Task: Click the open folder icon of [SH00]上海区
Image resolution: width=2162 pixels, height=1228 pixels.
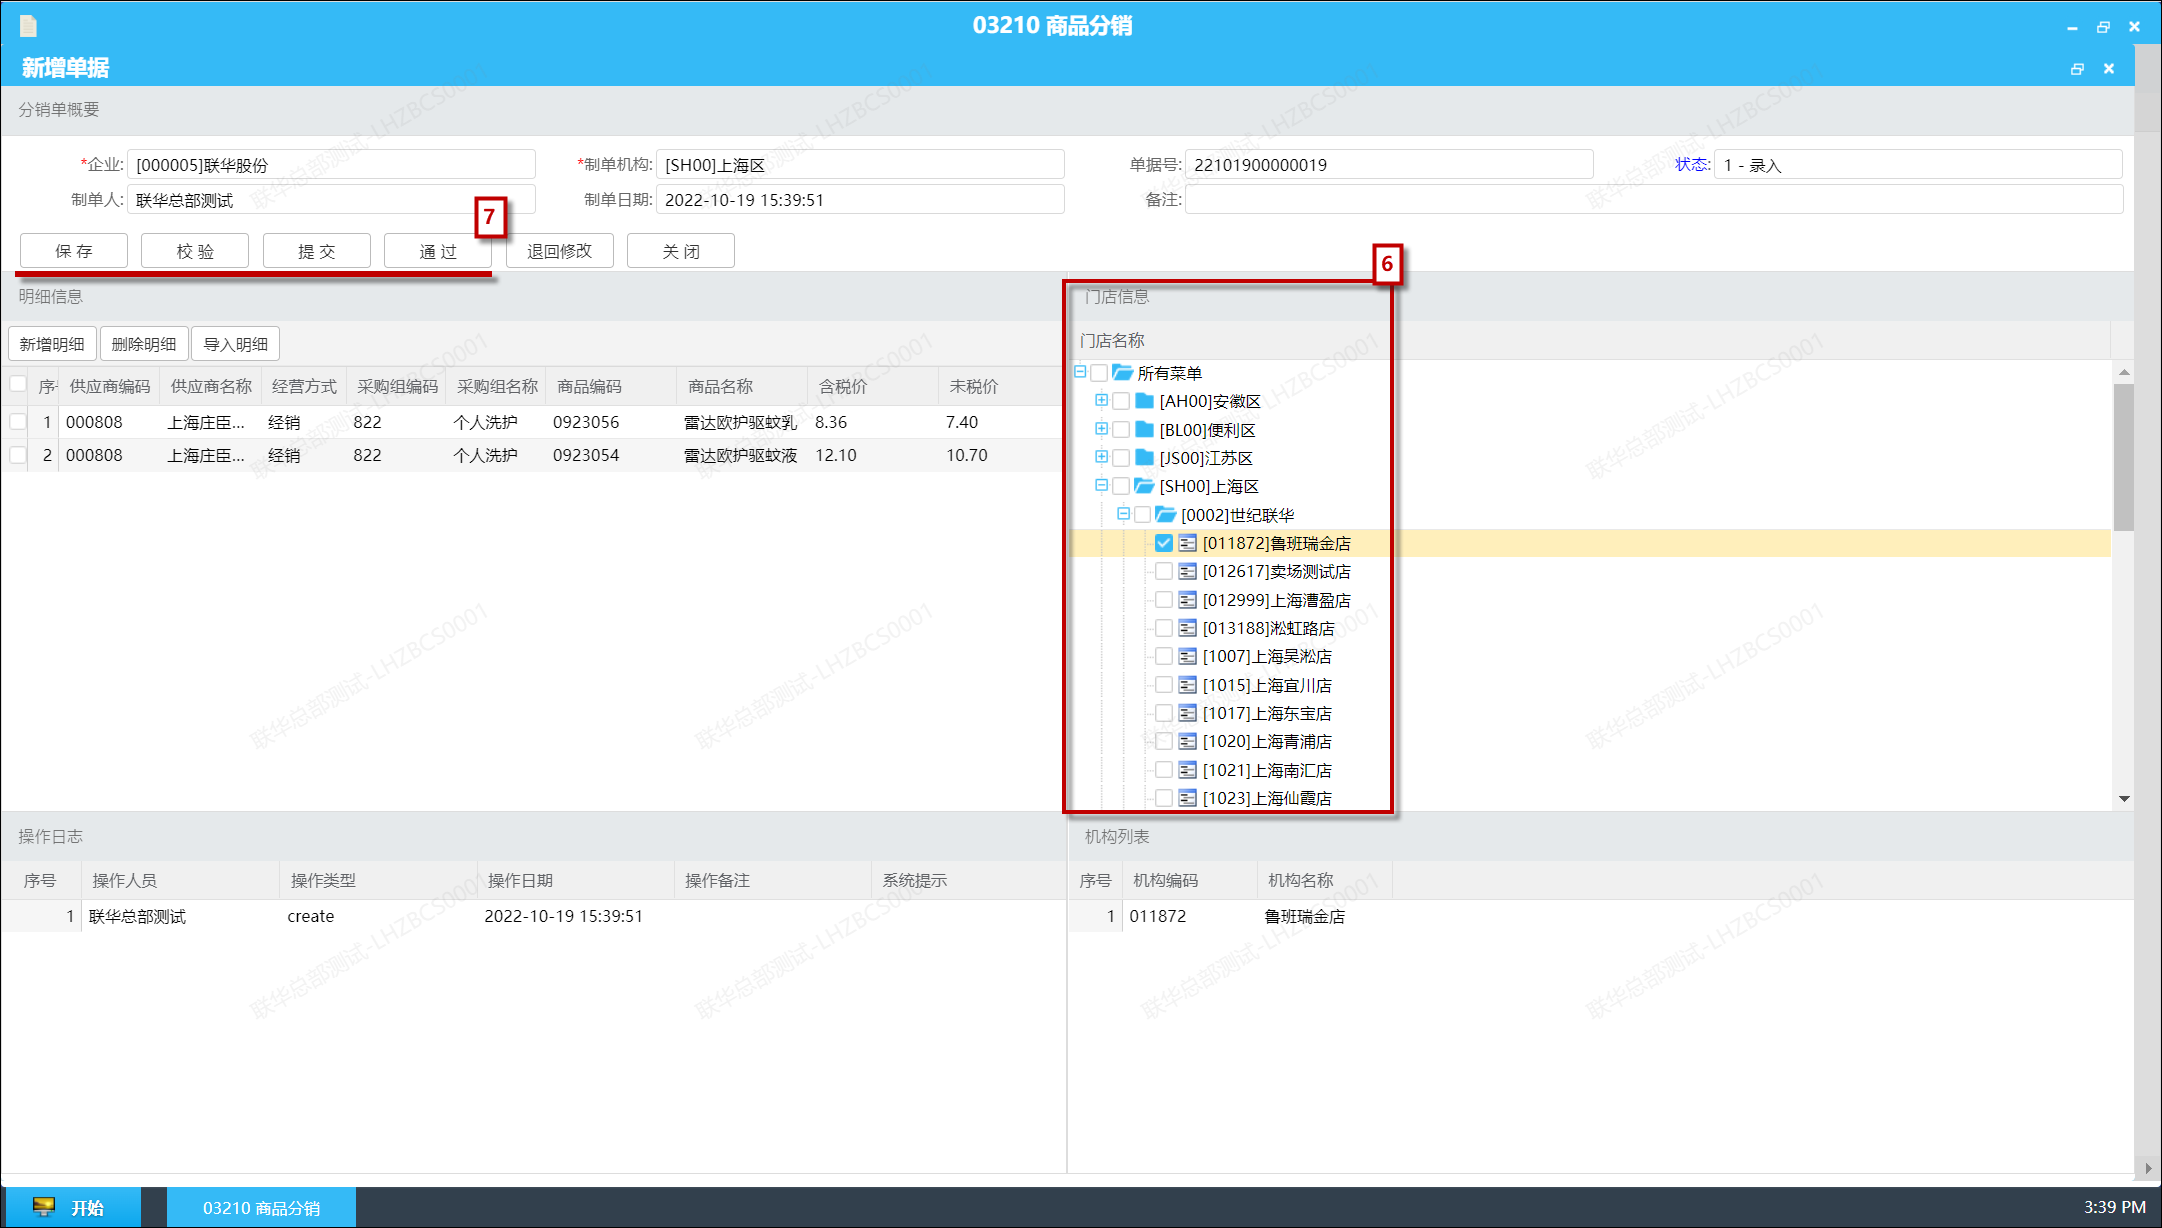Action: tap(1145, 486)
